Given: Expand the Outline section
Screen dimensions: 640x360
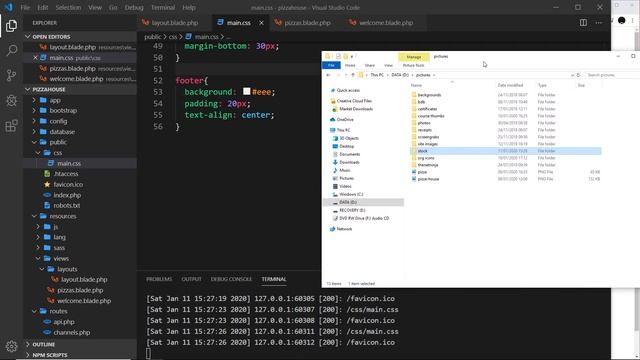Looking at the screenshot, I should [28, 344].
